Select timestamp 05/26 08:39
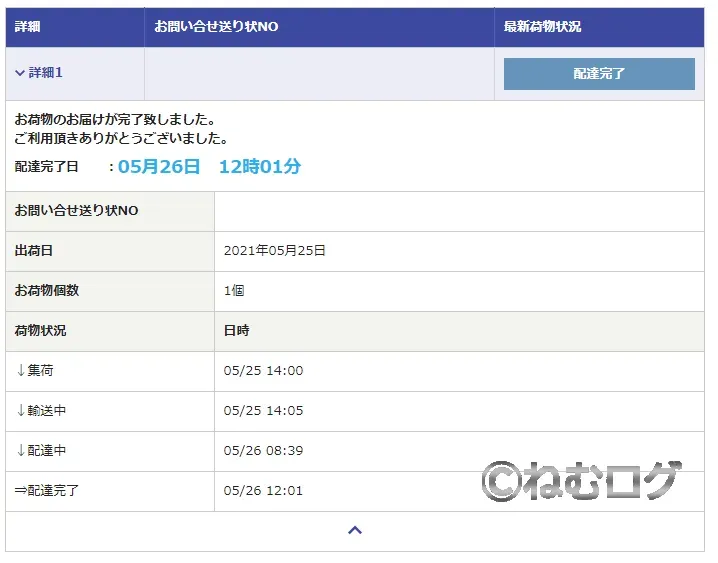 pos(263,451)
